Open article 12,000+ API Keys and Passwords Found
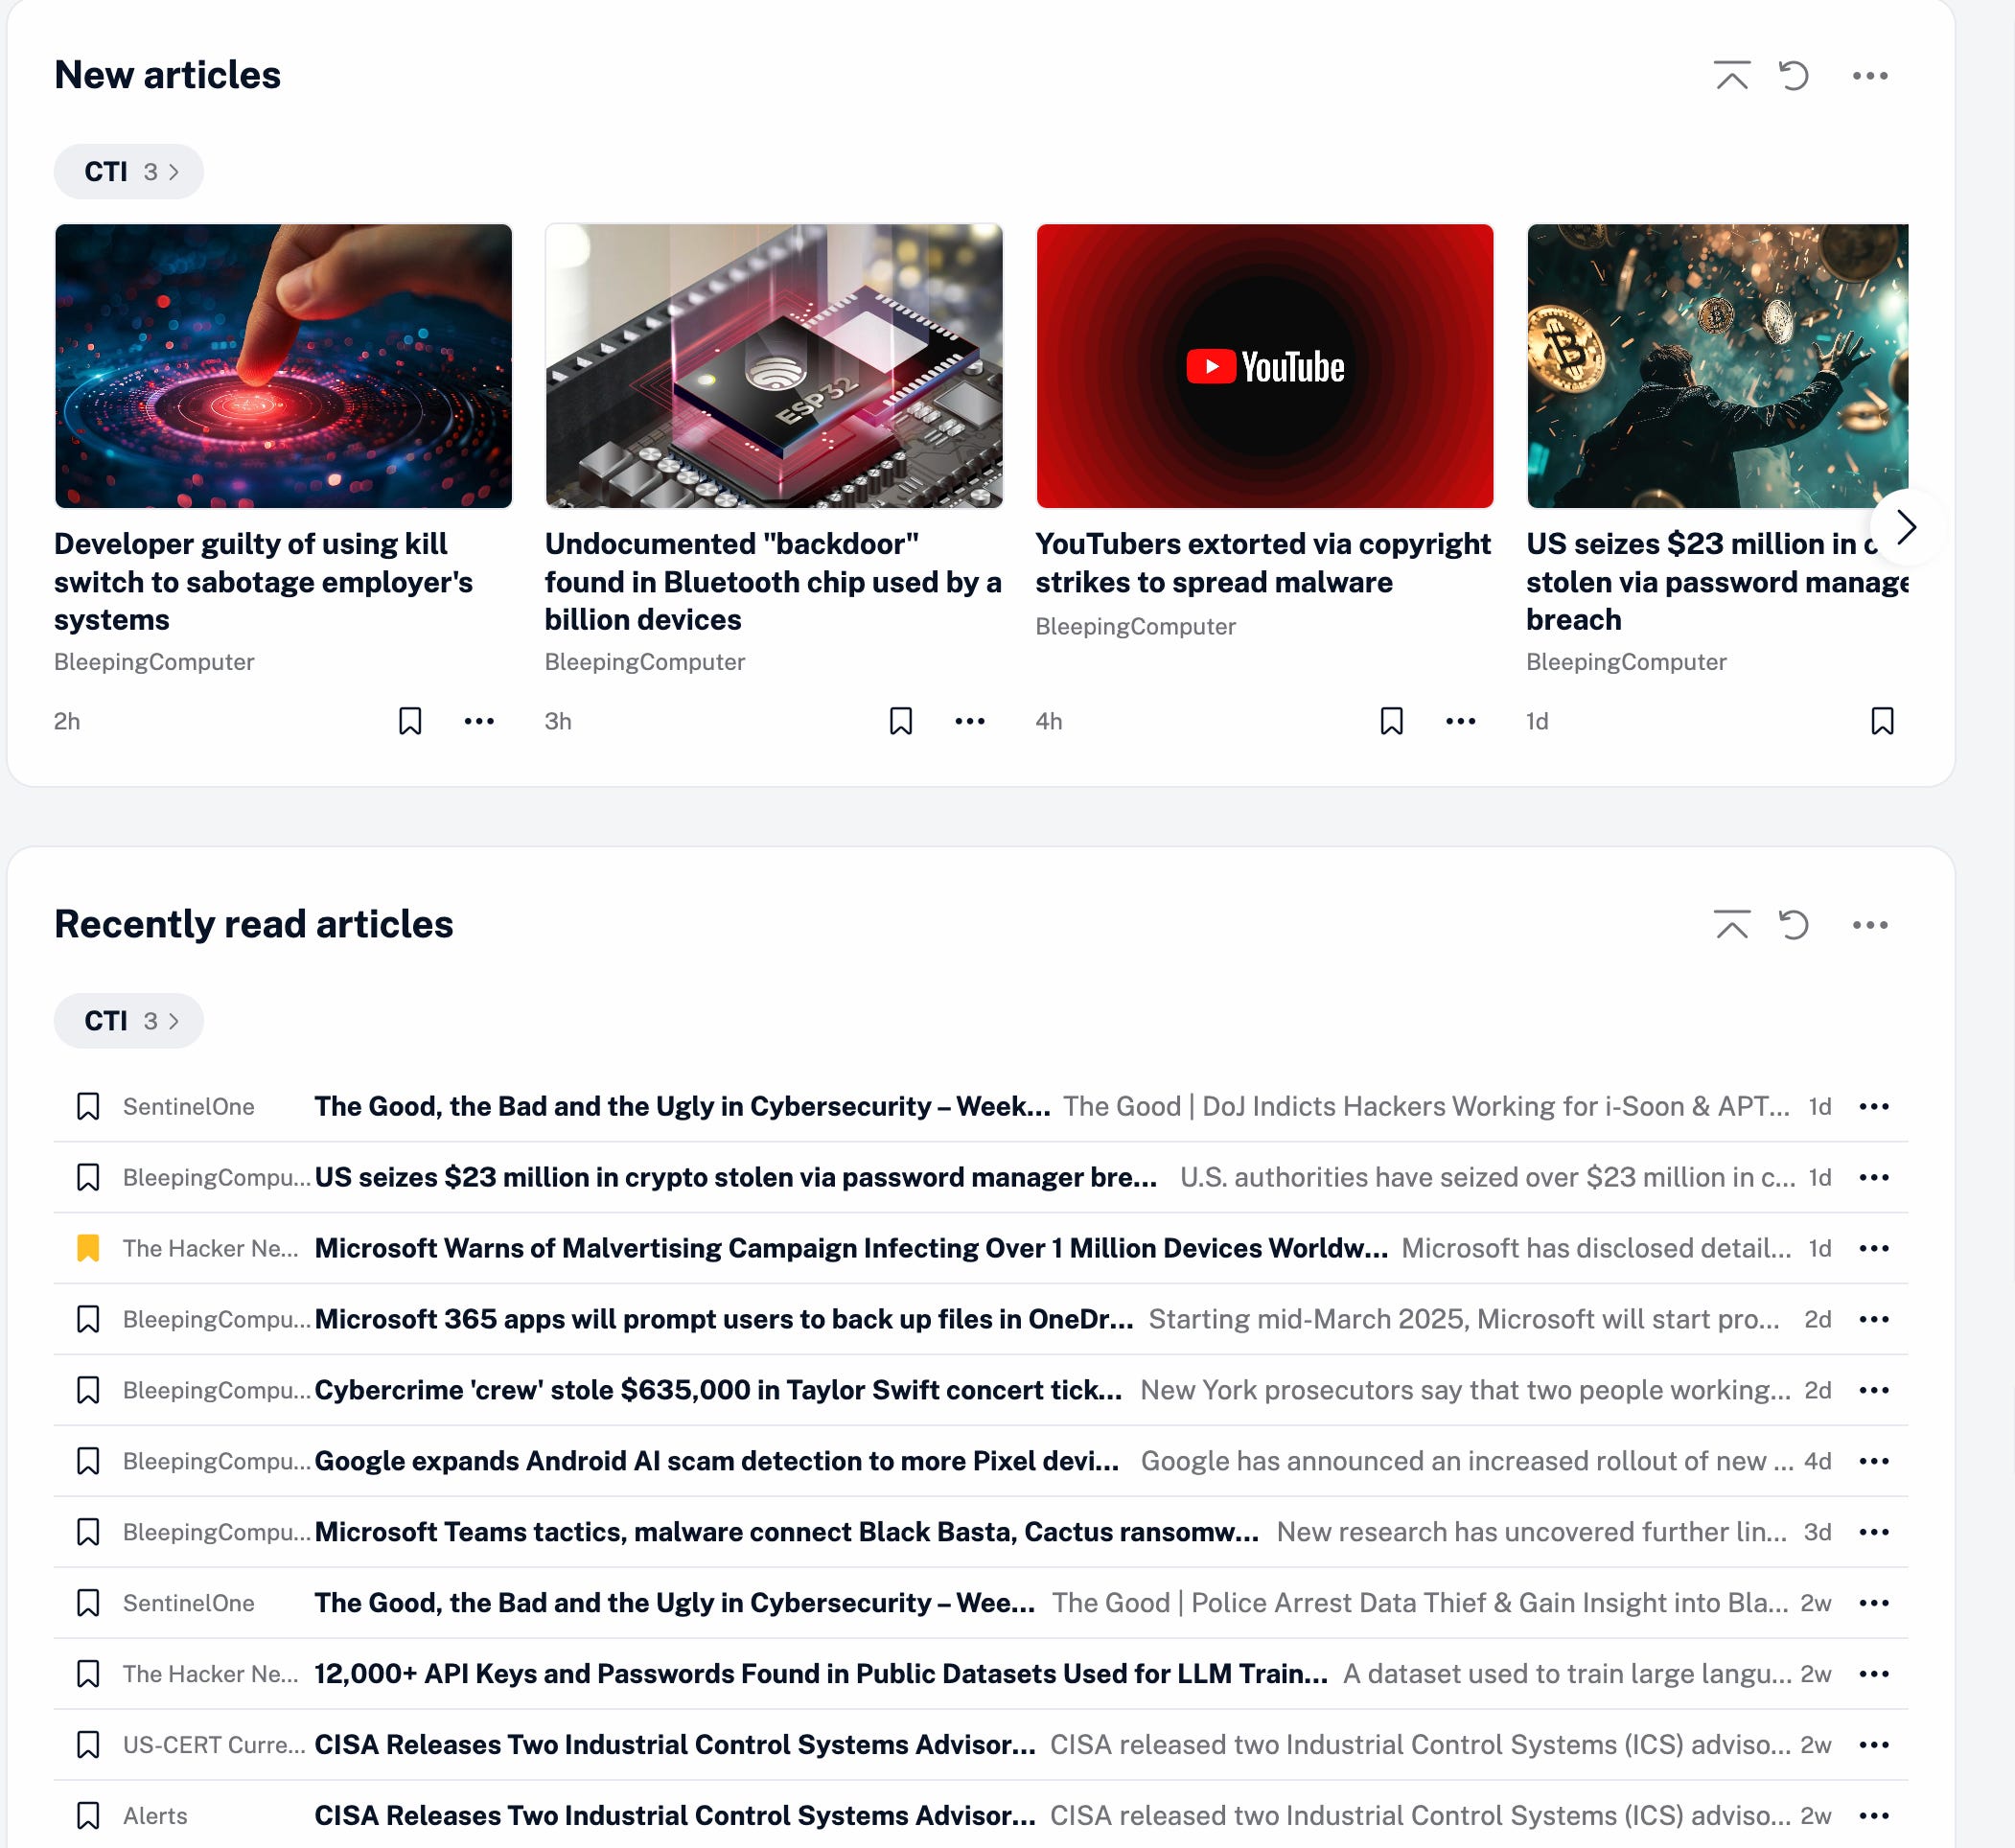The width and height of the screenshot is (2015, 1848). (821, 1674)
